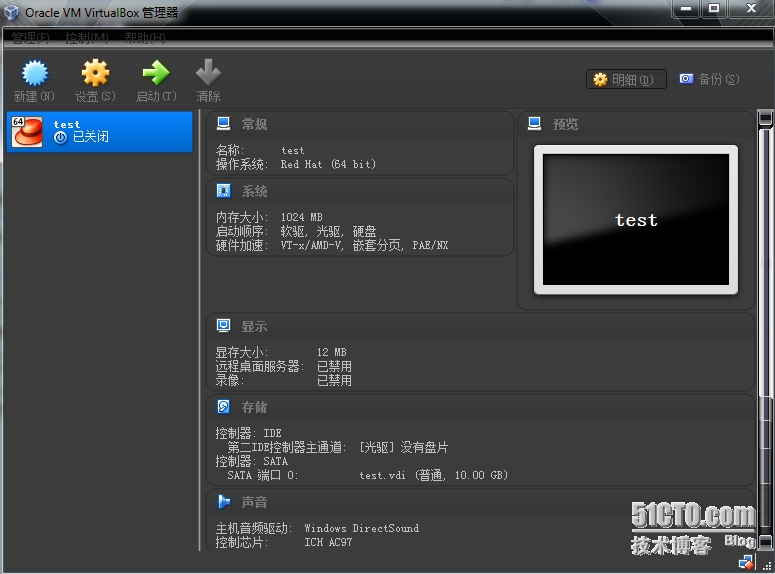
Task: Click the 名称 value 'test' in 常规
Action: [x=293, y=150]
